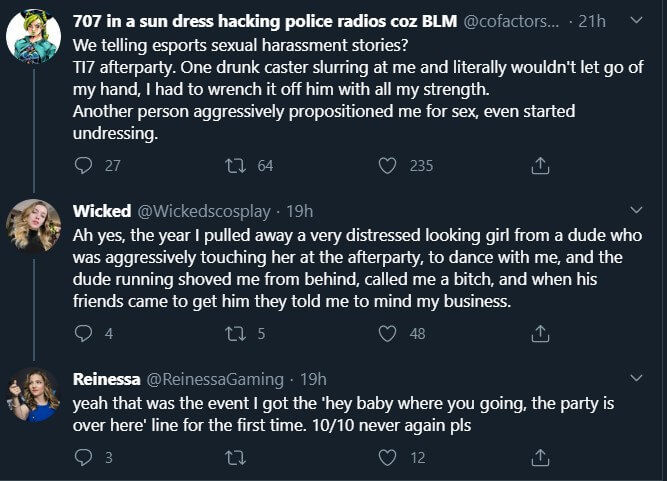The height and width of the screenshot is (481, 667).
Task: Retweet the TI7 afterparty tweet
Action: tap(236, 166)
